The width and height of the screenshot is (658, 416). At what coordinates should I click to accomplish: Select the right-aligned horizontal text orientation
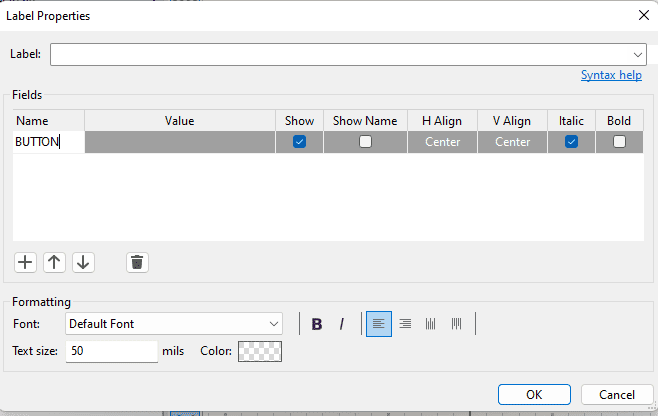coord(405,324)
